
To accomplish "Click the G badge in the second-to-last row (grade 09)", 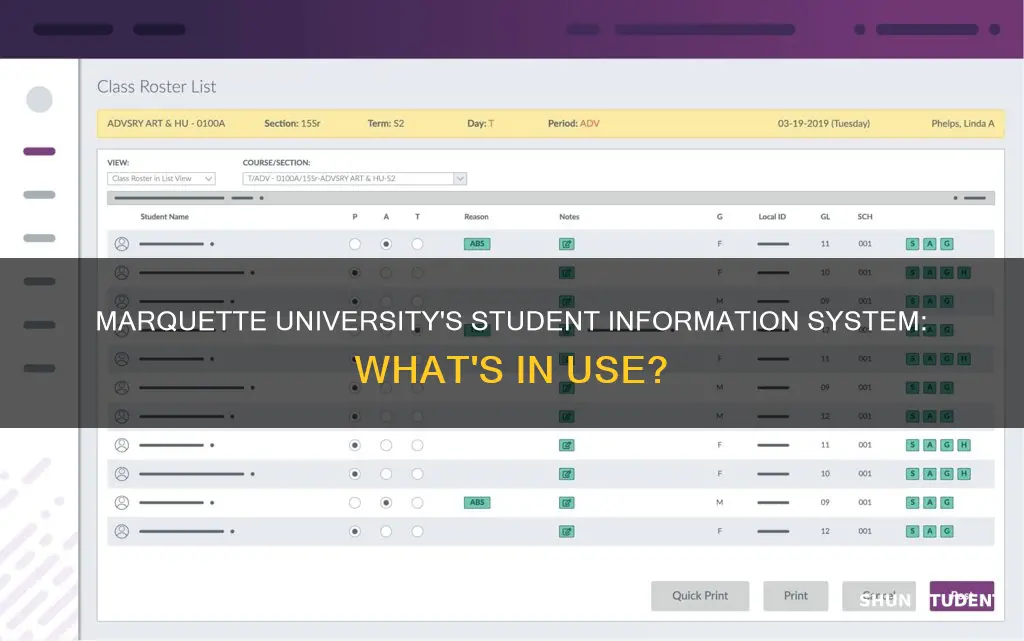I will point(946,503).
